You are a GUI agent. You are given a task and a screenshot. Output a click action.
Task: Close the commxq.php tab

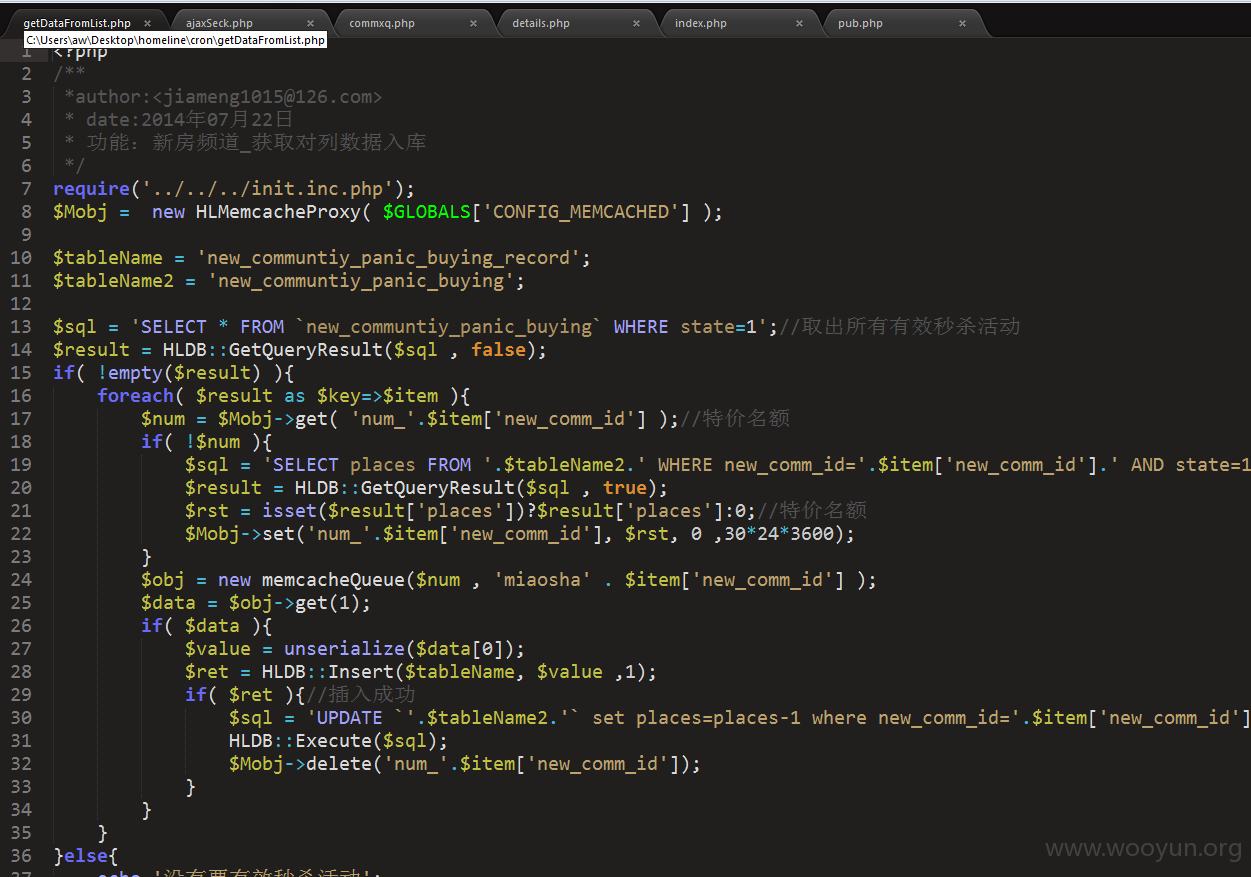pyautogui.click(x=474, y=23)
